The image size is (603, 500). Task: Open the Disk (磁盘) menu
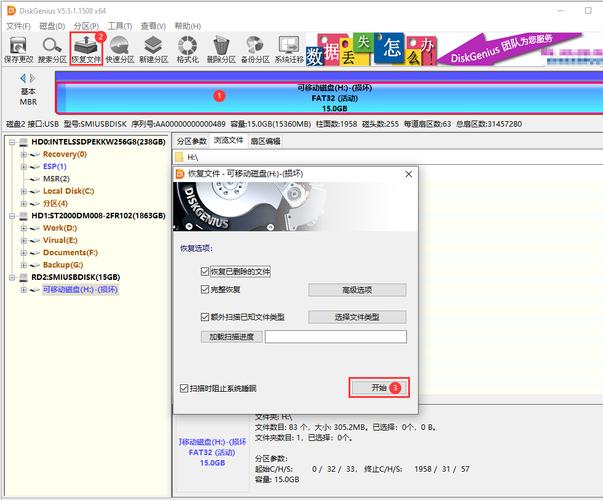pos(52,26)
